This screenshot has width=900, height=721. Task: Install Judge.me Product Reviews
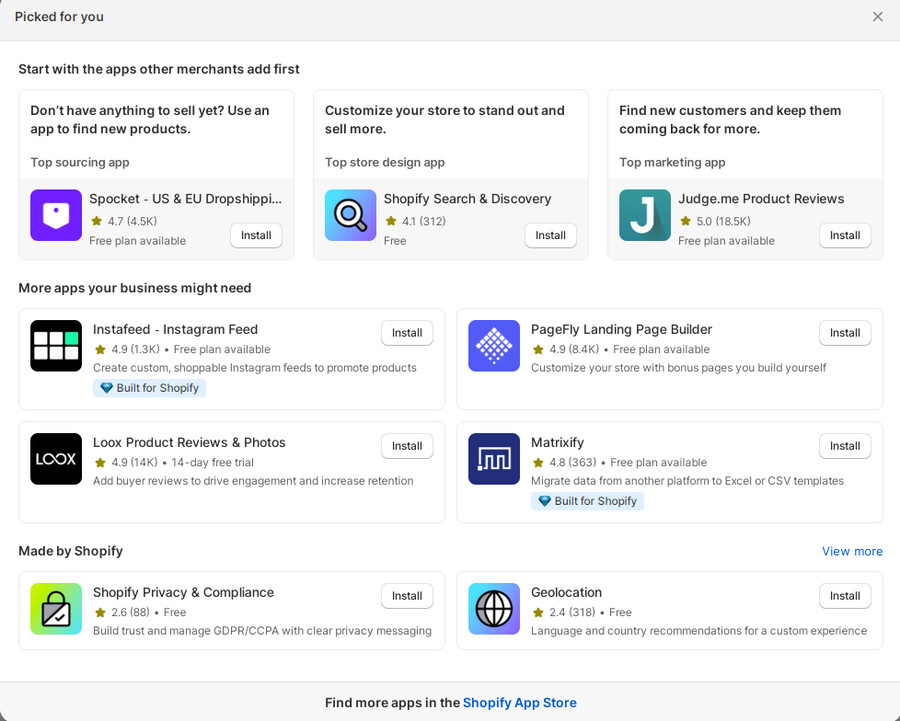point(845,235)
